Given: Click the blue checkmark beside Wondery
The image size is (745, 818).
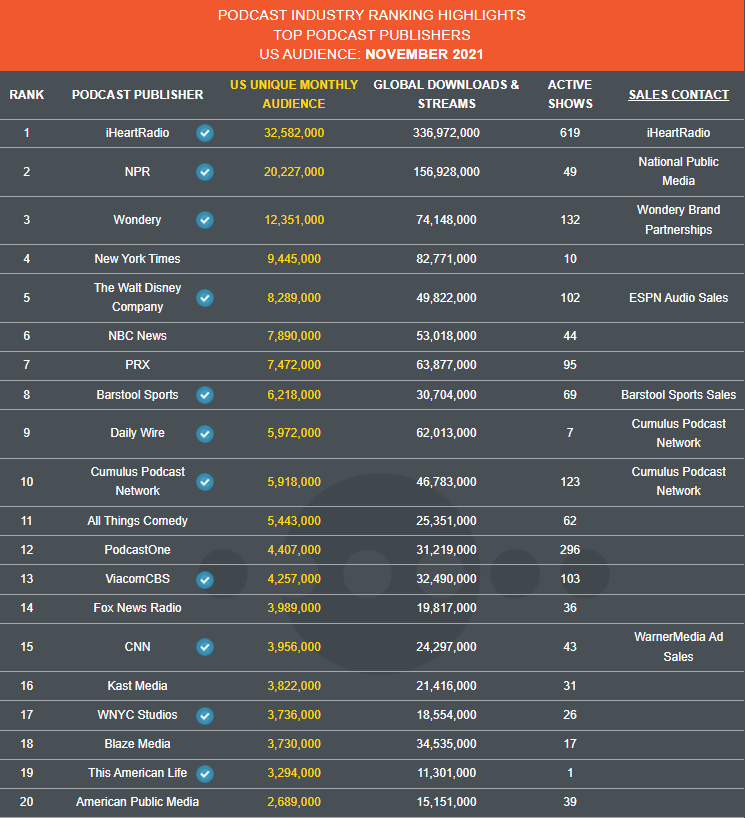Looking at the screenshot, I should point(205,220).
